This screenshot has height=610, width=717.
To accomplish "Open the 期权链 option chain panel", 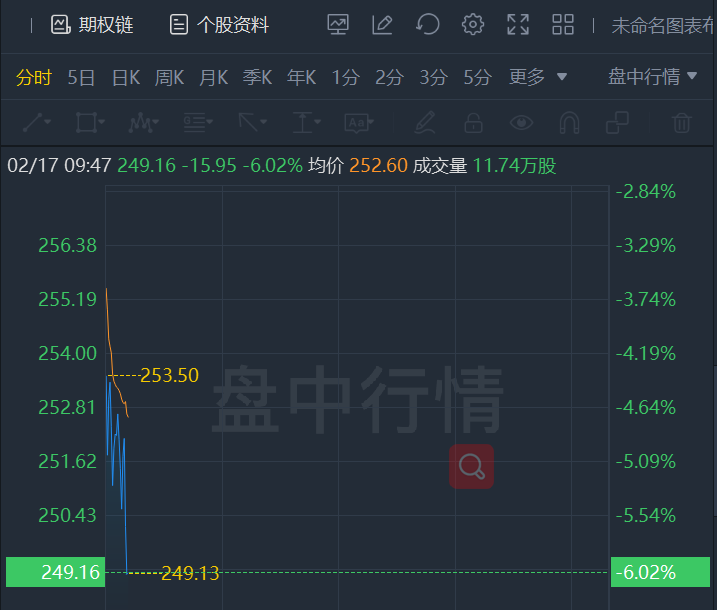I will pyautogui.click(x=92, y=25).
